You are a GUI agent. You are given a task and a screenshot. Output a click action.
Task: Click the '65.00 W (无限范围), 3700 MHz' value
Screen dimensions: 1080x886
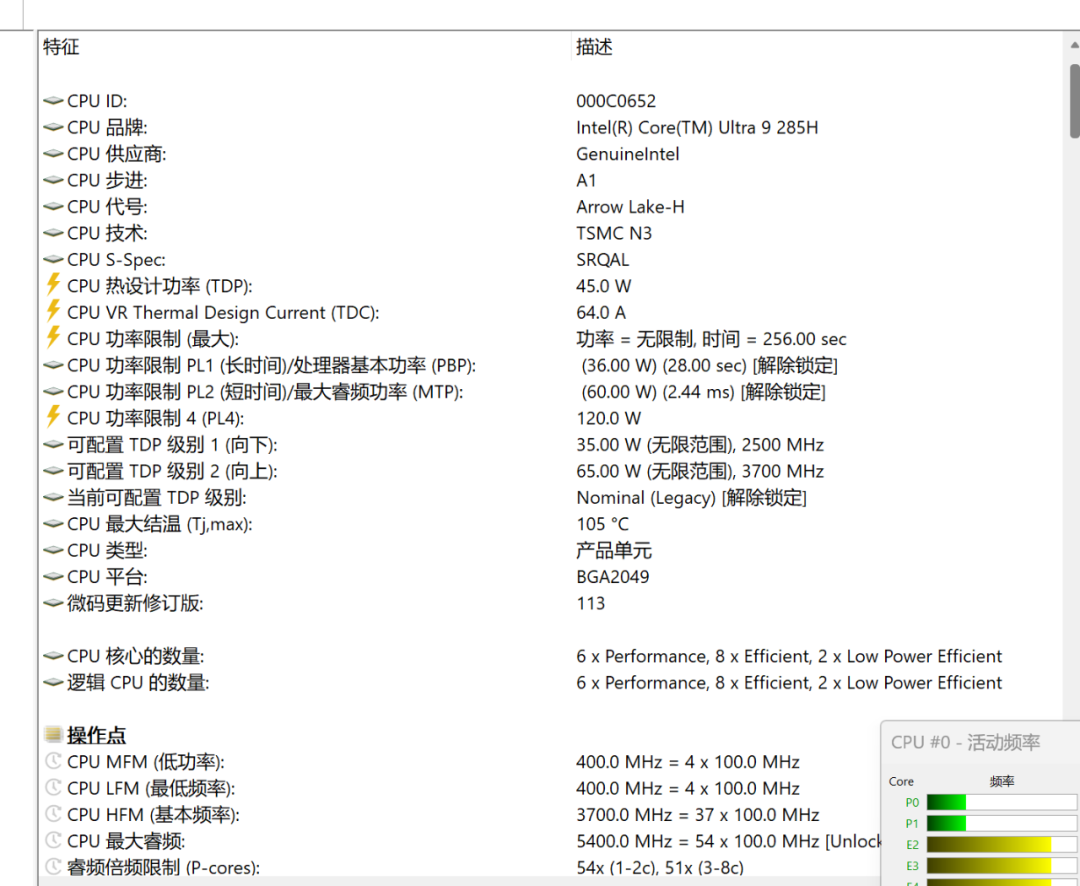[x=700, y=471]
